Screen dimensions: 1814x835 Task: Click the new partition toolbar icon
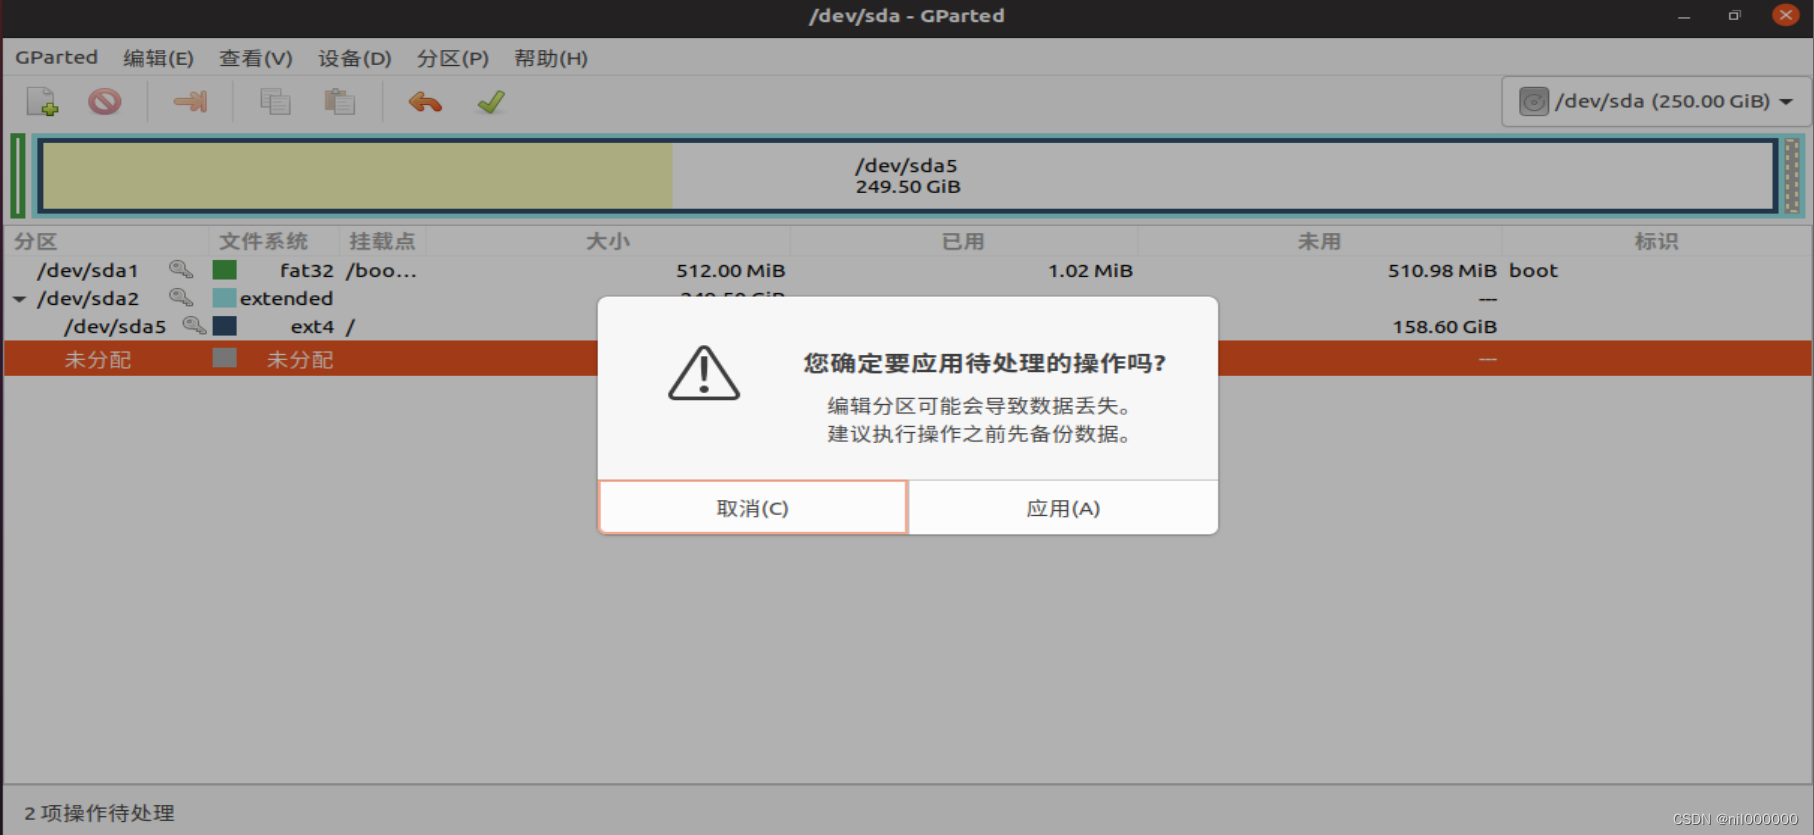coord(42,101)
